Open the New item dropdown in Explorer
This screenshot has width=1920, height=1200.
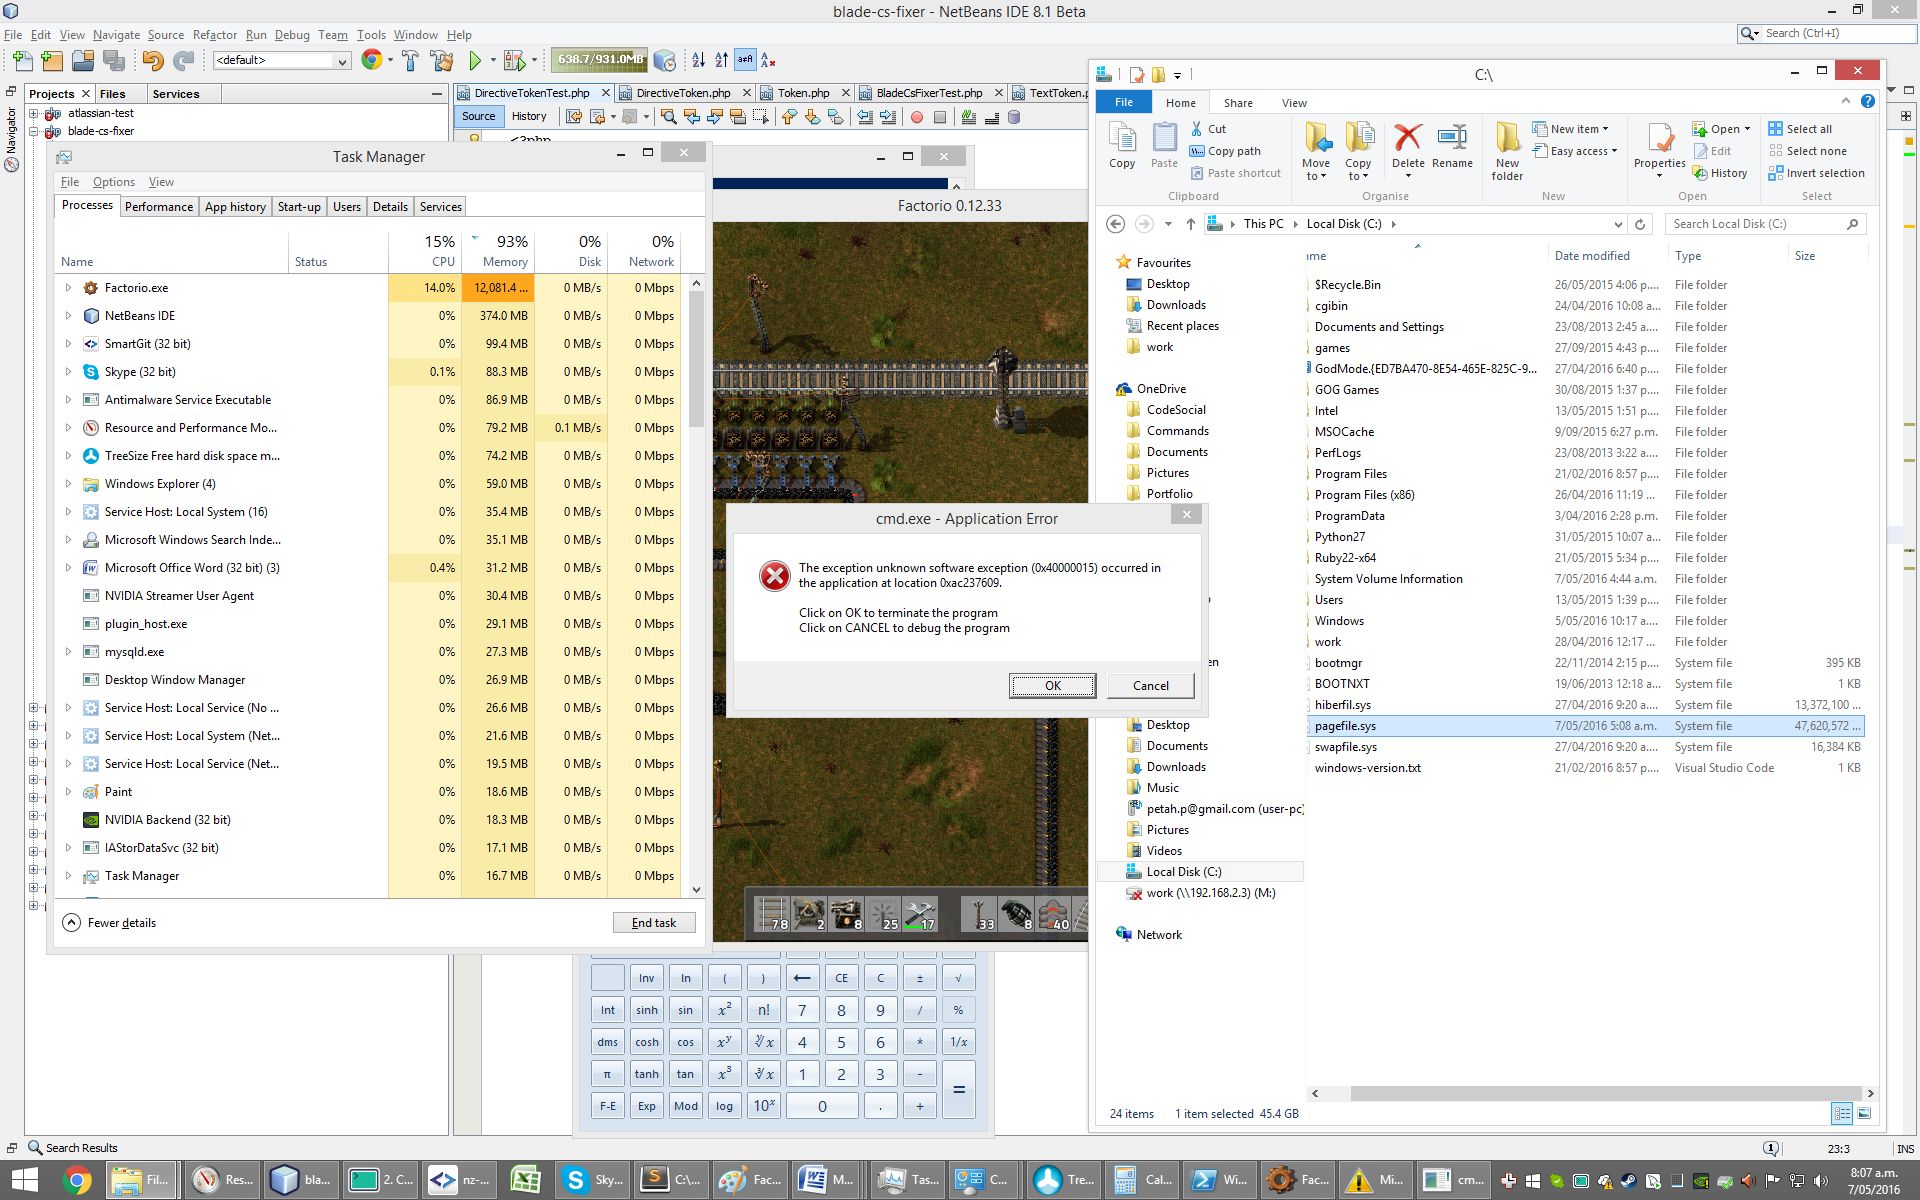coord(1571,129)
